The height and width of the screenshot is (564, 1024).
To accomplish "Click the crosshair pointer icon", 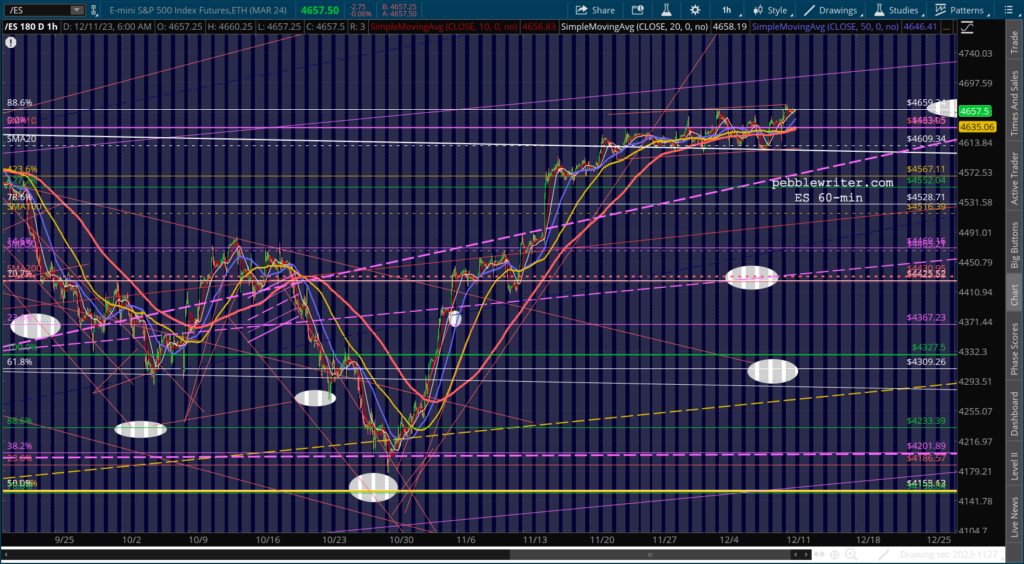I will click(835, 555).
